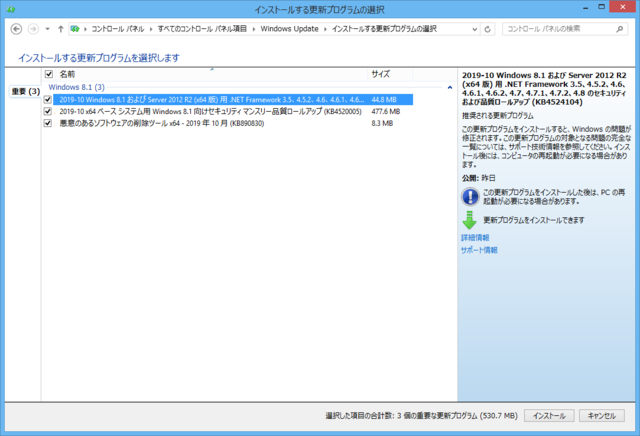Maximize the update selection window
Screen dimensions: 640x436
(x=601, y=7)
